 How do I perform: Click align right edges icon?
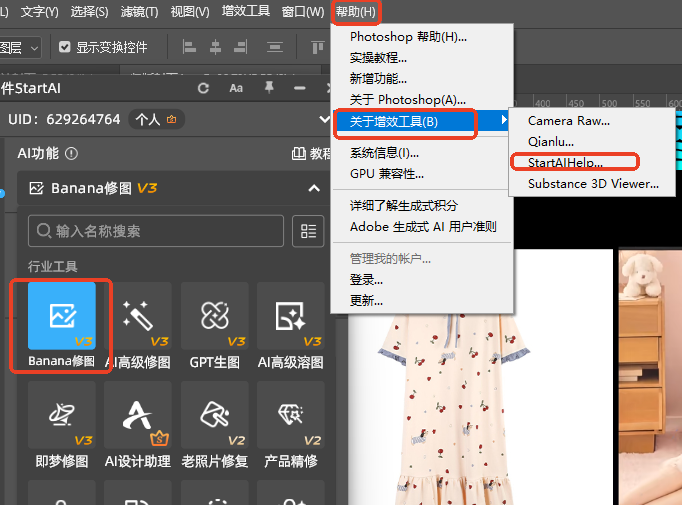click(241, 47)
